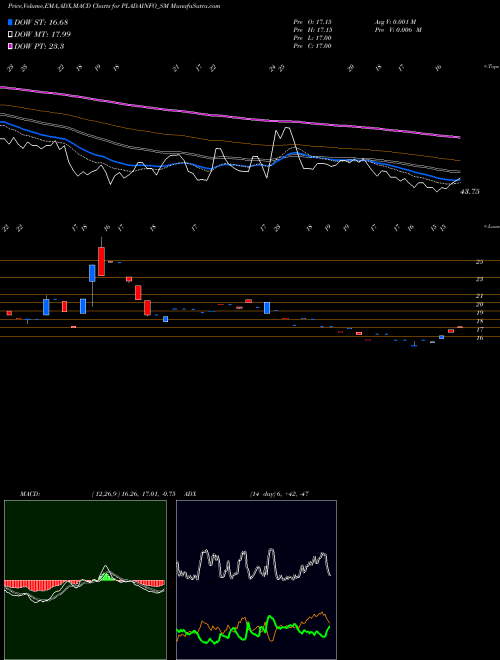The height and width of the screenshot is (660, 500).
Task: Click the 'MACD:' panel heading
Action: click(30, 494)
